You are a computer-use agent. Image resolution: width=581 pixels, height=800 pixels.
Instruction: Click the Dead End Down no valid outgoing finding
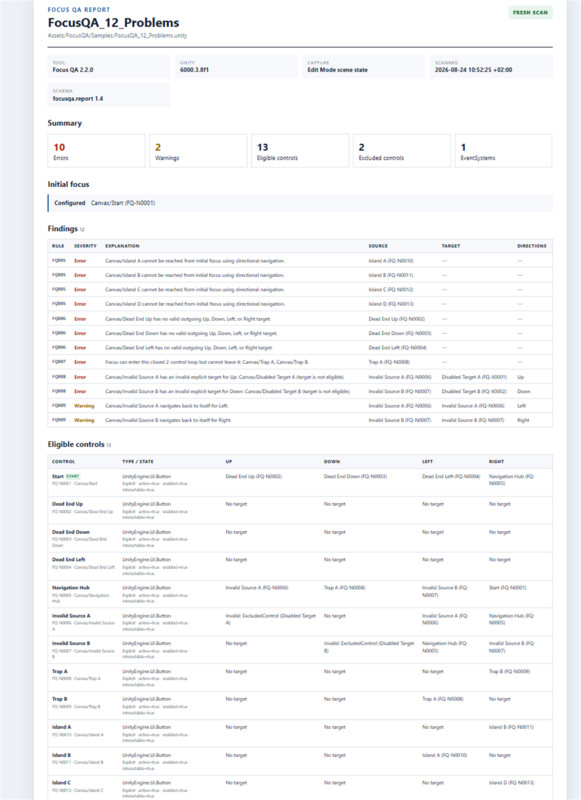pyautogui.click(x=300, y=333)
